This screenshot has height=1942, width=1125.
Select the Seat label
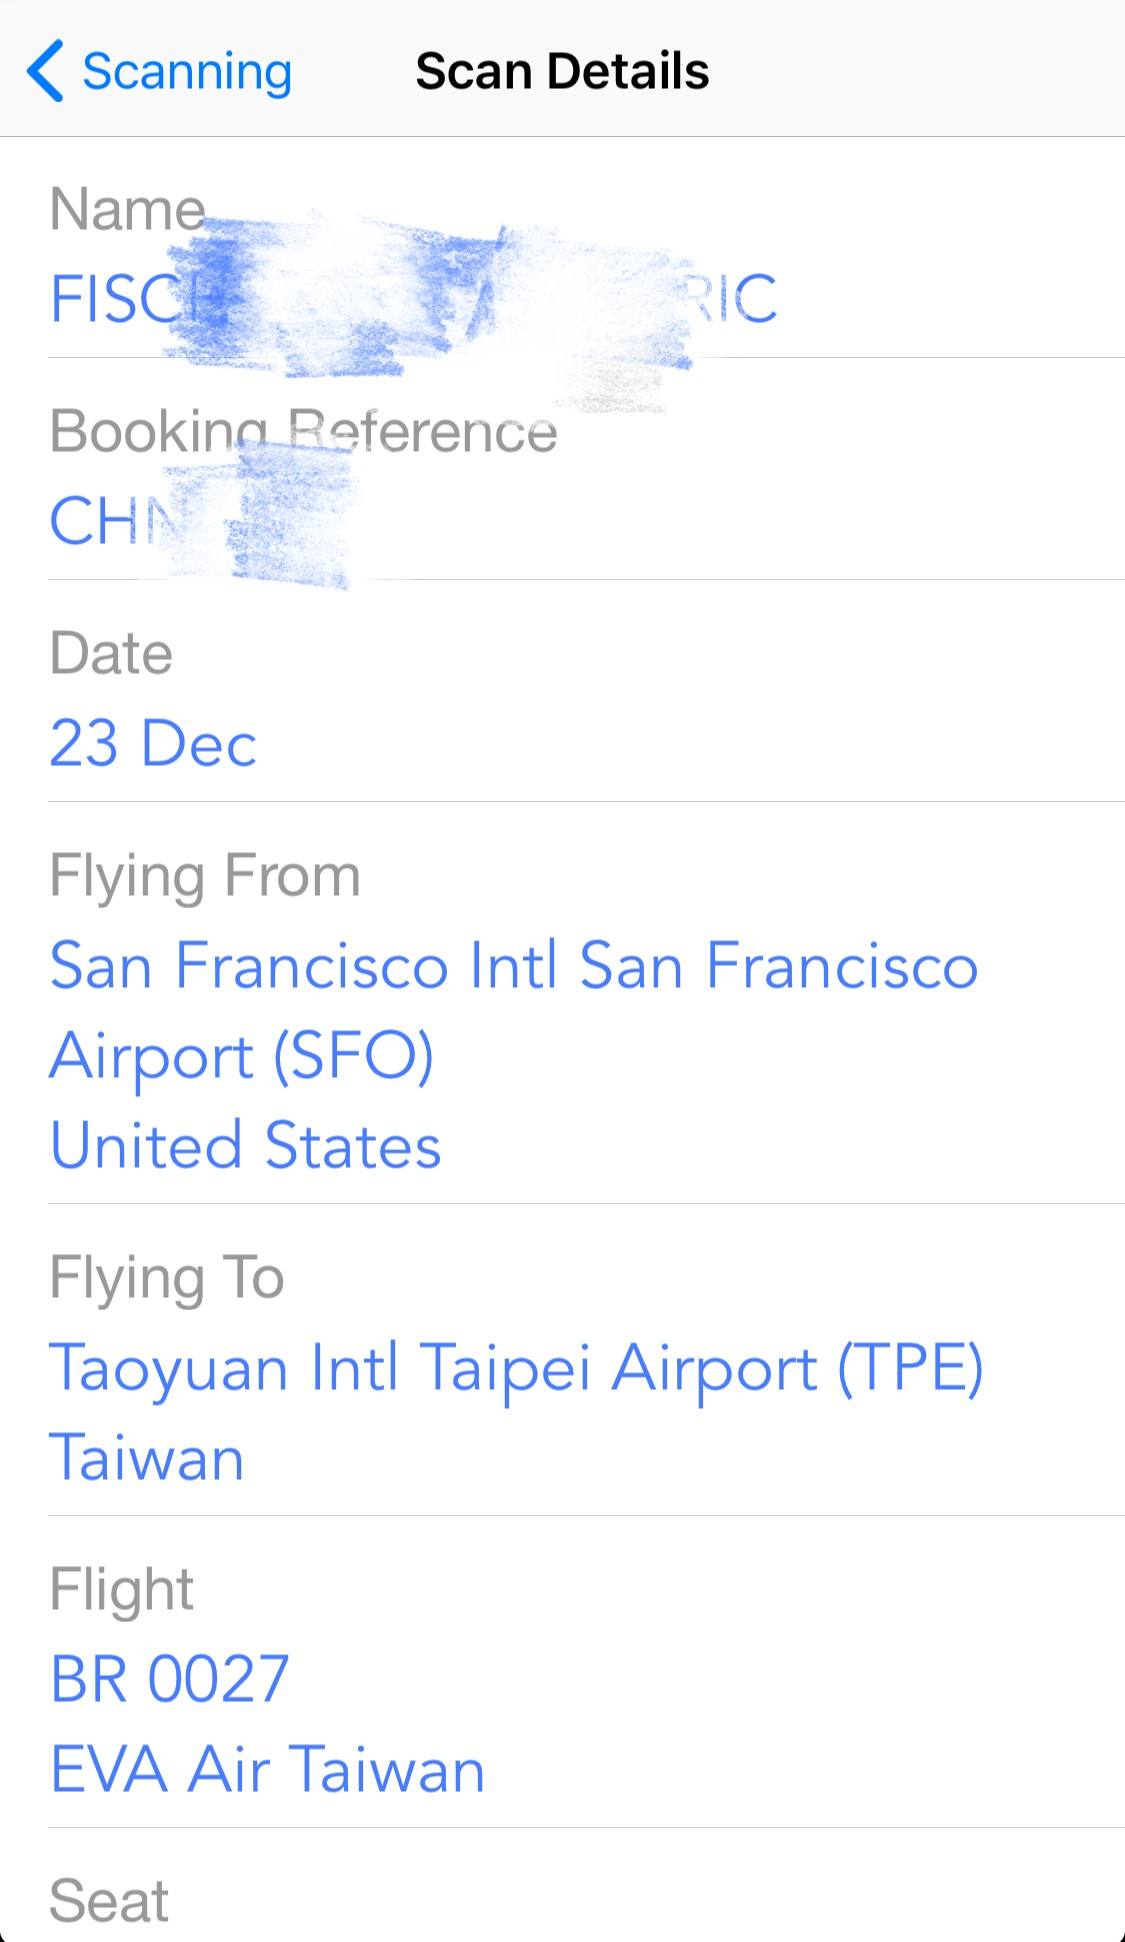point(109,1901)
